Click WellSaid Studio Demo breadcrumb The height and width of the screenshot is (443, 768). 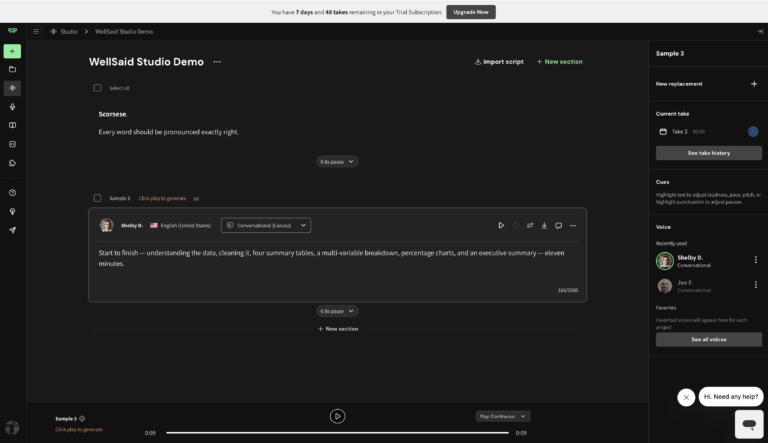click(x=124, y=31)
